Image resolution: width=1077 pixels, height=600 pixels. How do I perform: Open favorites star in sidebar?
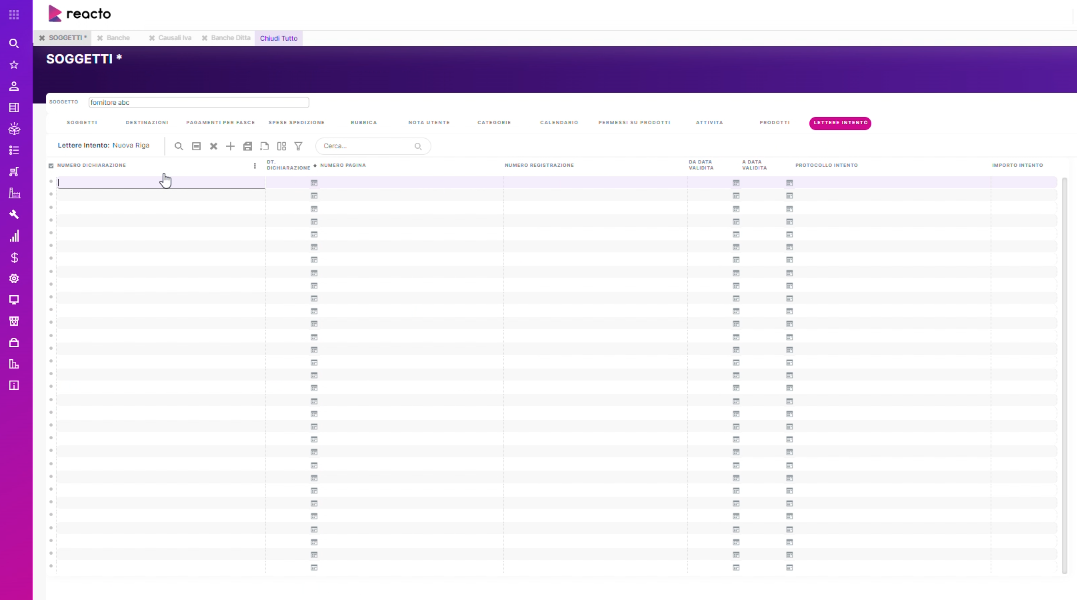click(14, 65)
